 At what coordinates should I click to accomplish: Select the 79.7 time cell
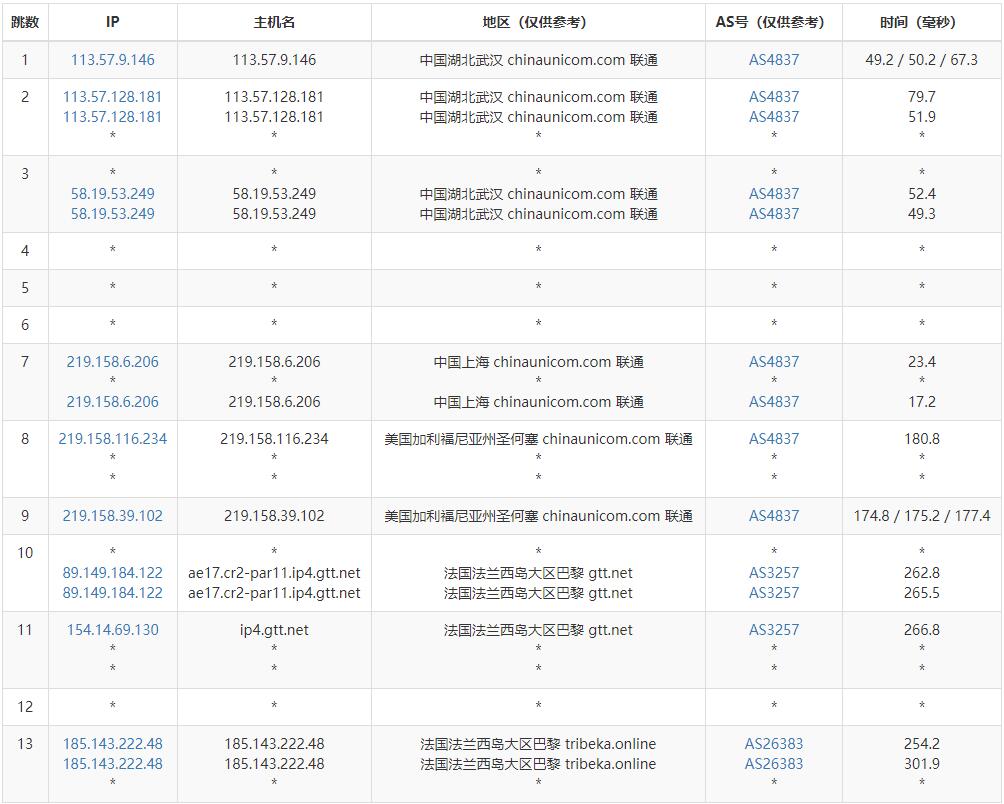(x=921, y=97)
